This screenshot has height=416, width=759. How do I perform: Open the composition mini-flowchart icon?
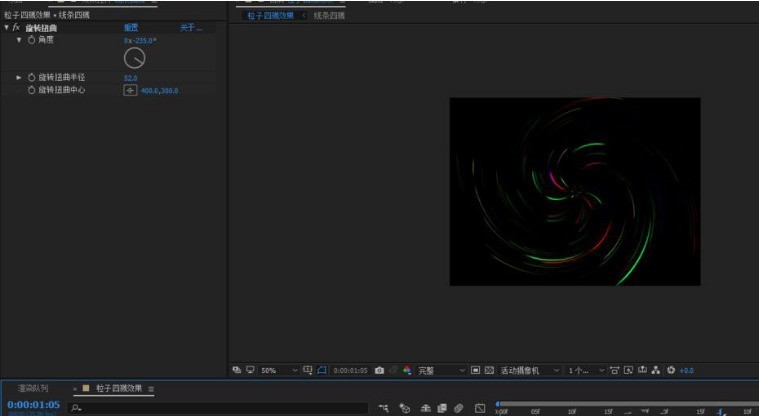click(383, 408)
